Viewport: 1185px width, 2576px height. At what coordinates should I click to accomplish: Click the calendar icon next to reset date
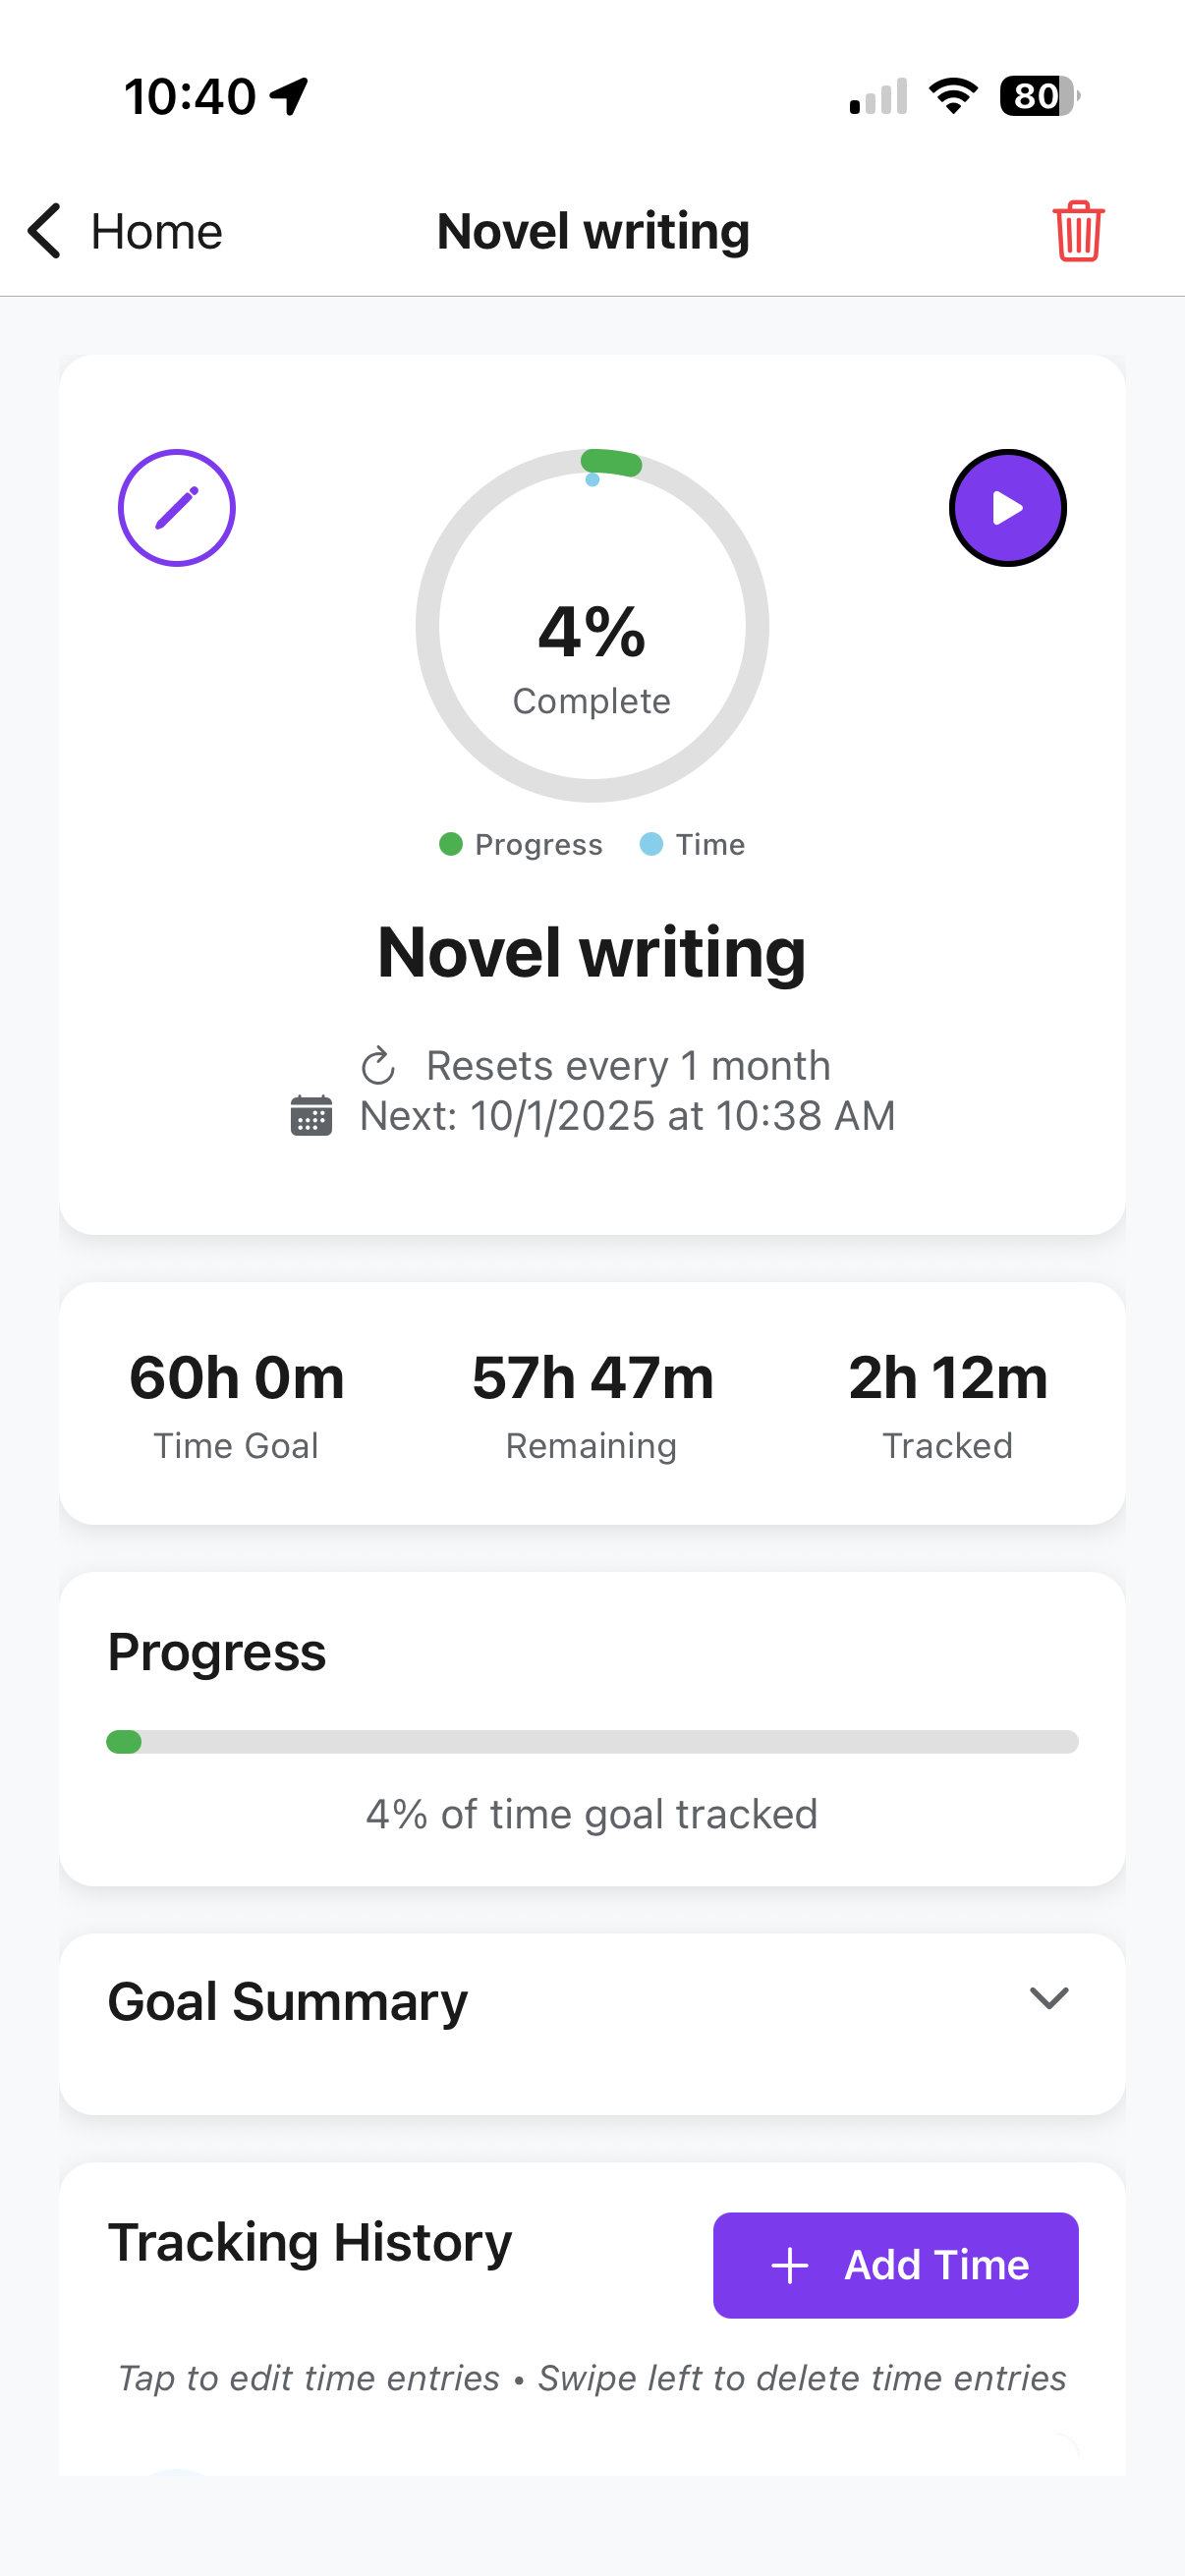click(x=311, y=1116)
